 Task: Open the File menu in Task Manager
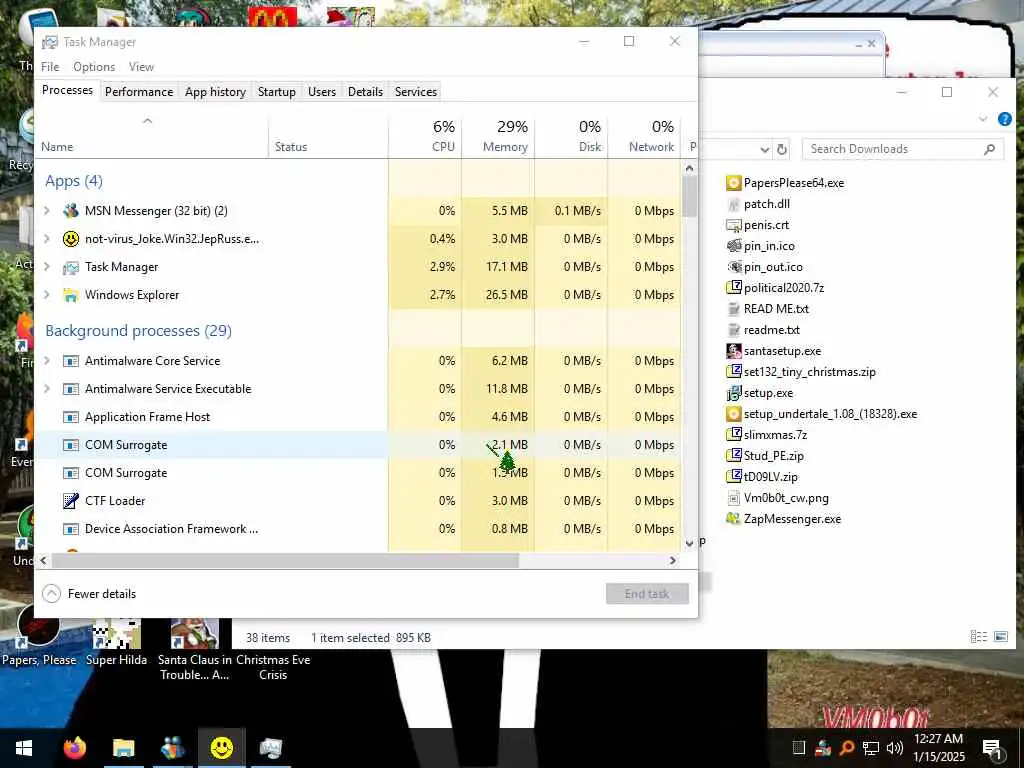click(x=50, y=67)
